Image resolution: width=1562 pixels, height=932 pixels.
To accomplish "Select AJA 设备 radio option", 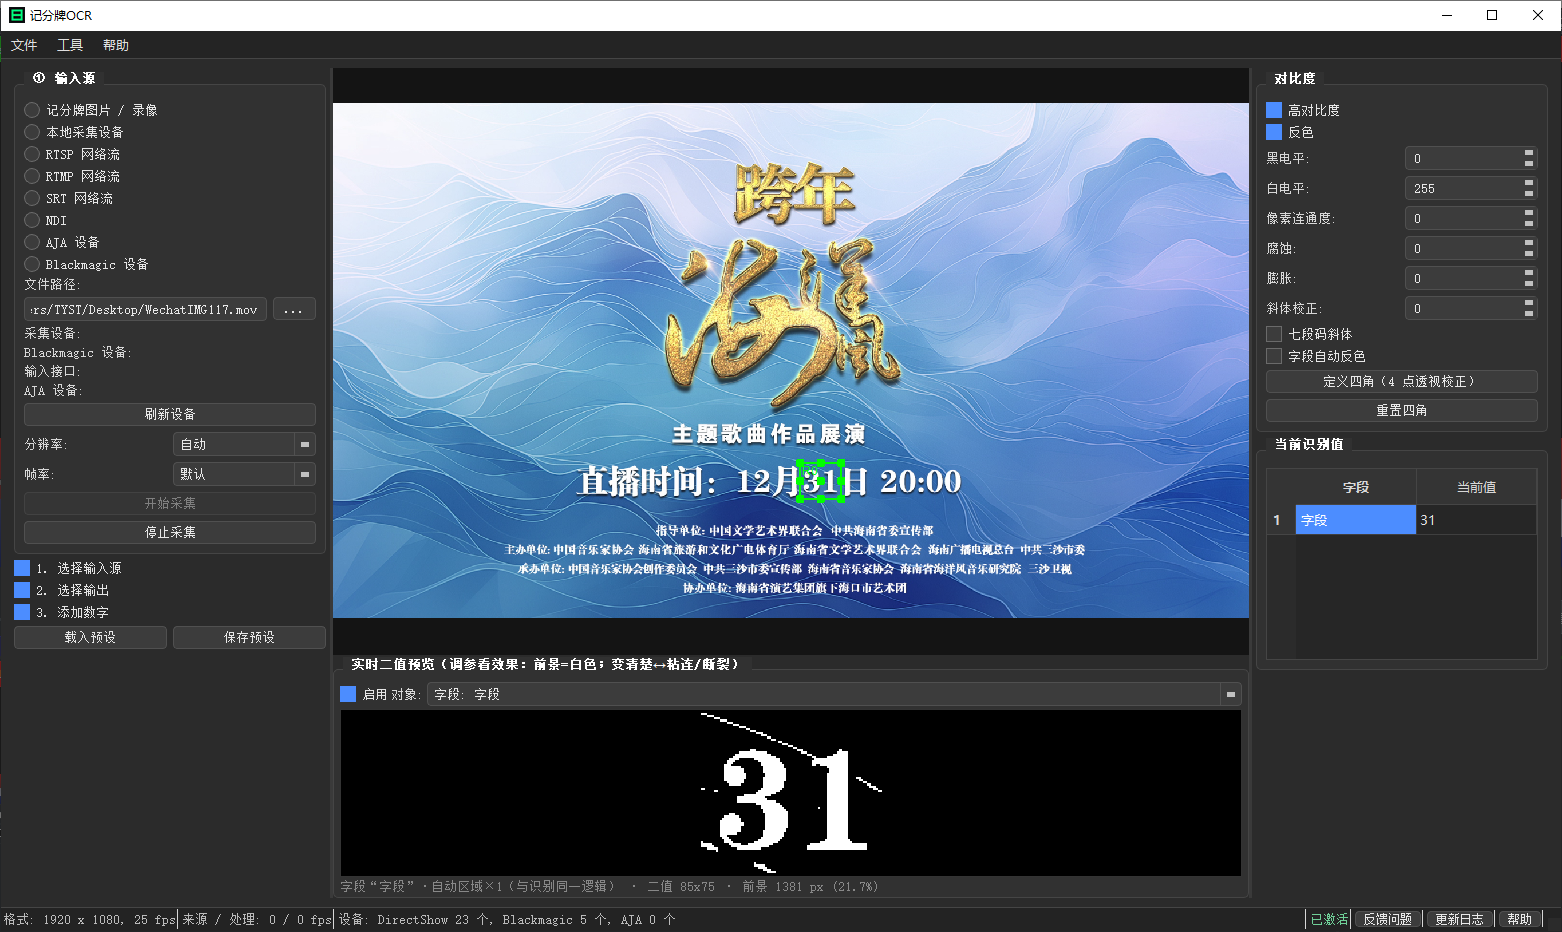I will (62, 242).
